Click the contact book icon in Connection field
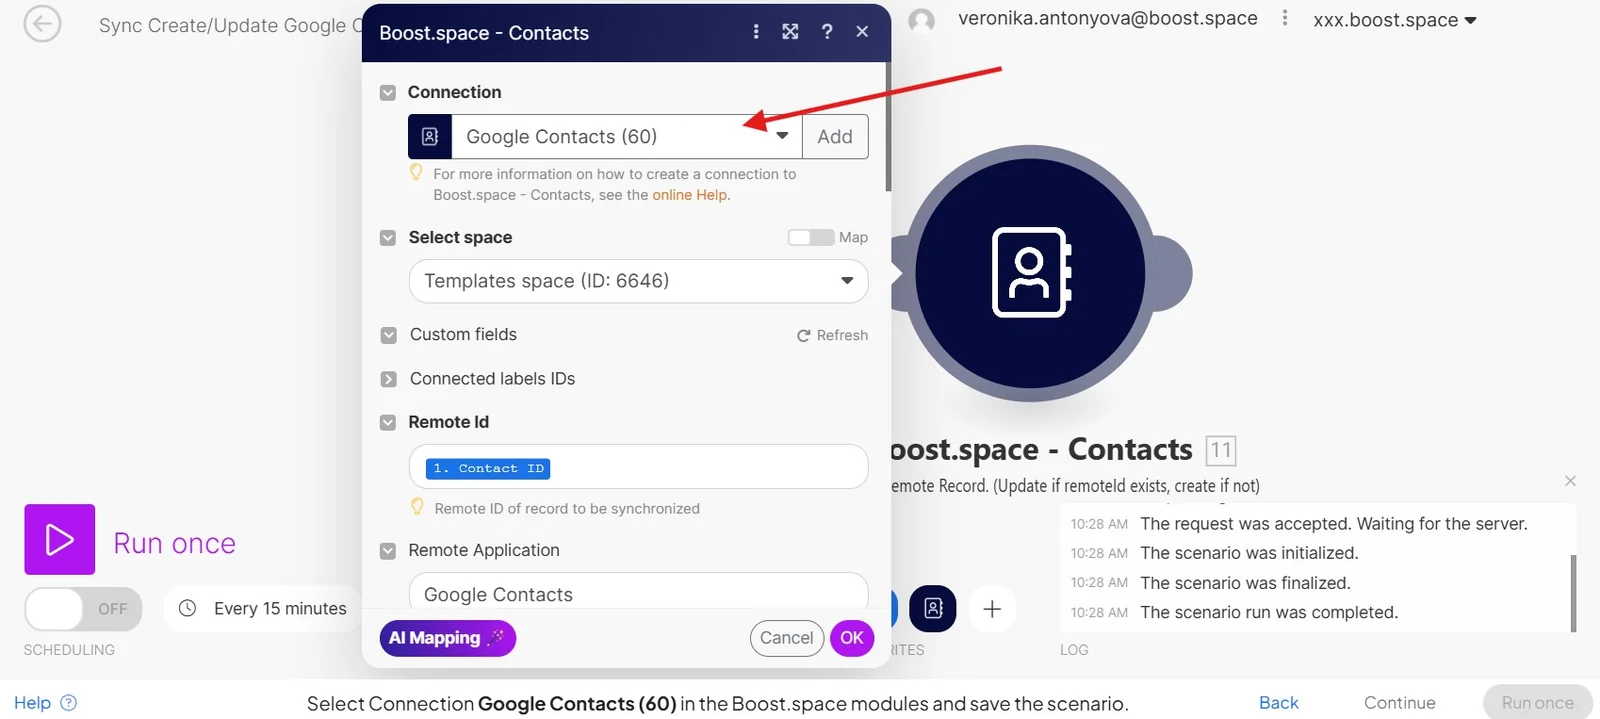 430,137
